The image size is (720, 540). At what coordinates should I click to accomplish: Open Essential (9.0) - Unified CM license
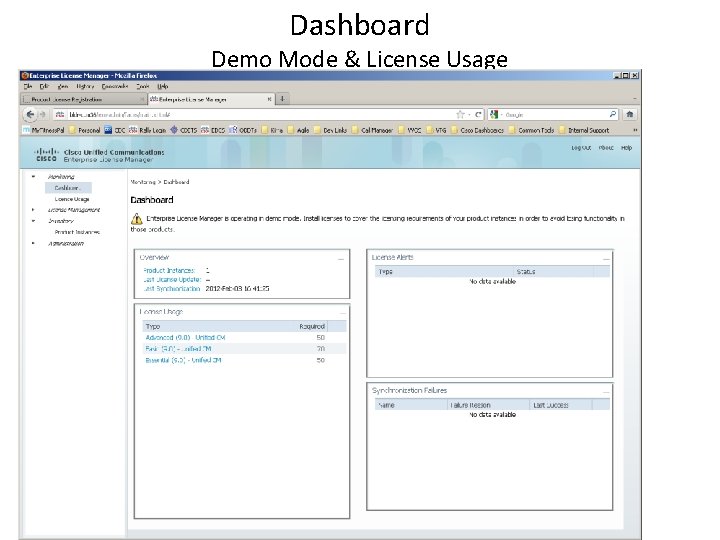coord(183,360)
